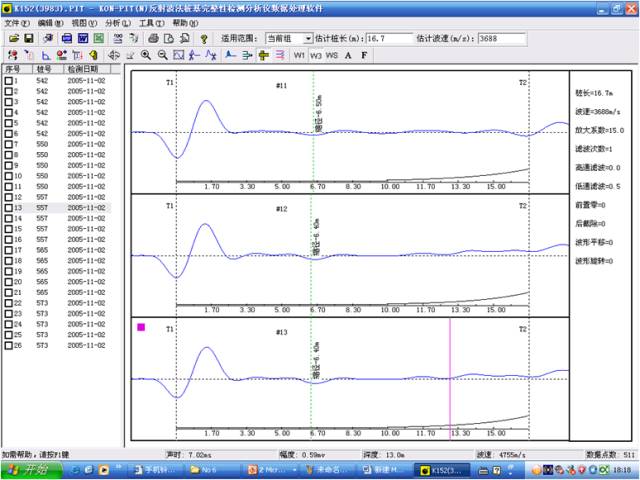Export to Word using the W icon

pos(84,38)
